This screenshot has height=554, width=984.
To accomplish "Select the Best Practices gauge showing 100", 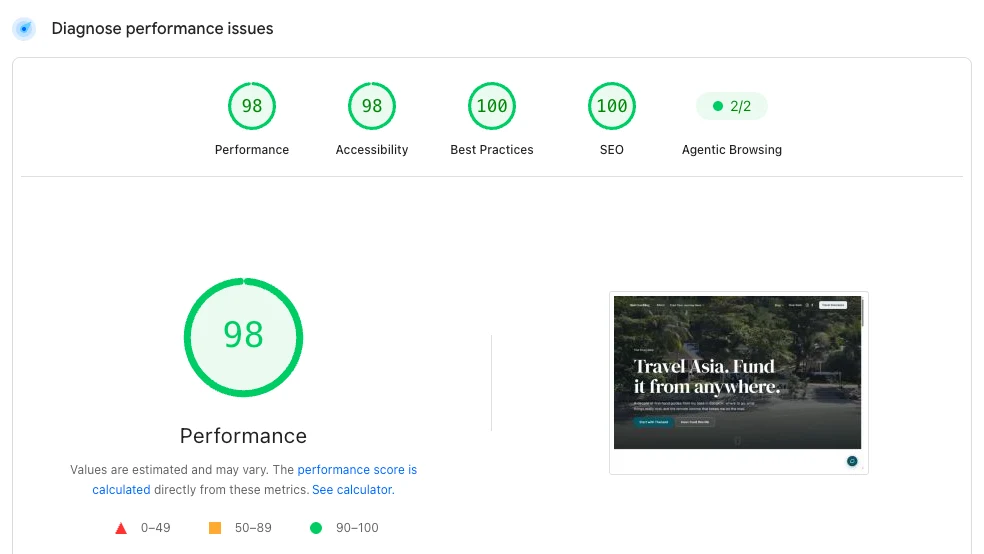I will coord(491,106).
